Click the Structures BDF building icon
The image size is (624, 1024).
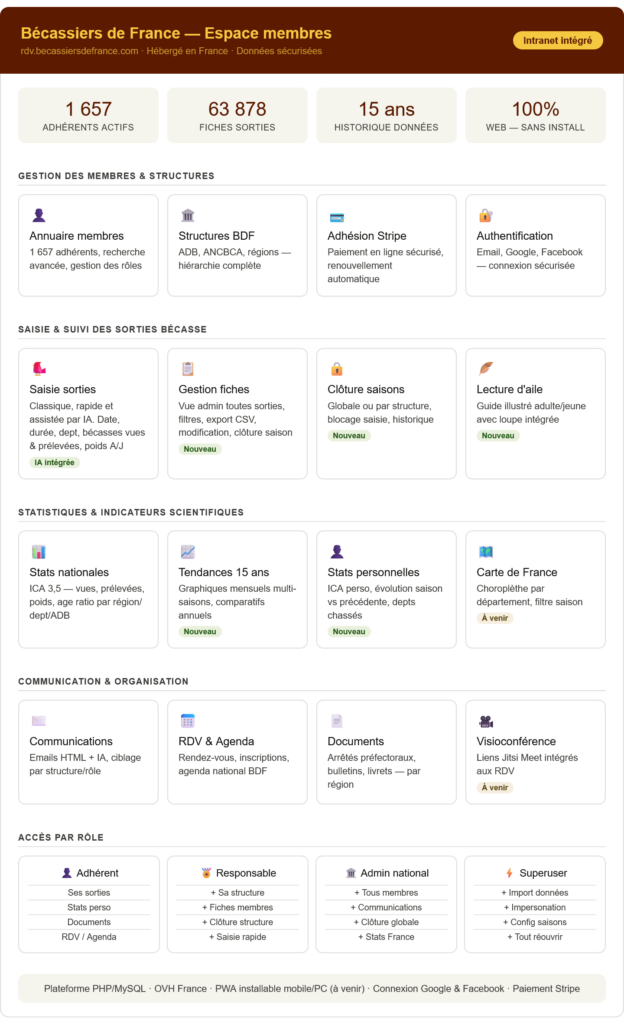point(188,215)
